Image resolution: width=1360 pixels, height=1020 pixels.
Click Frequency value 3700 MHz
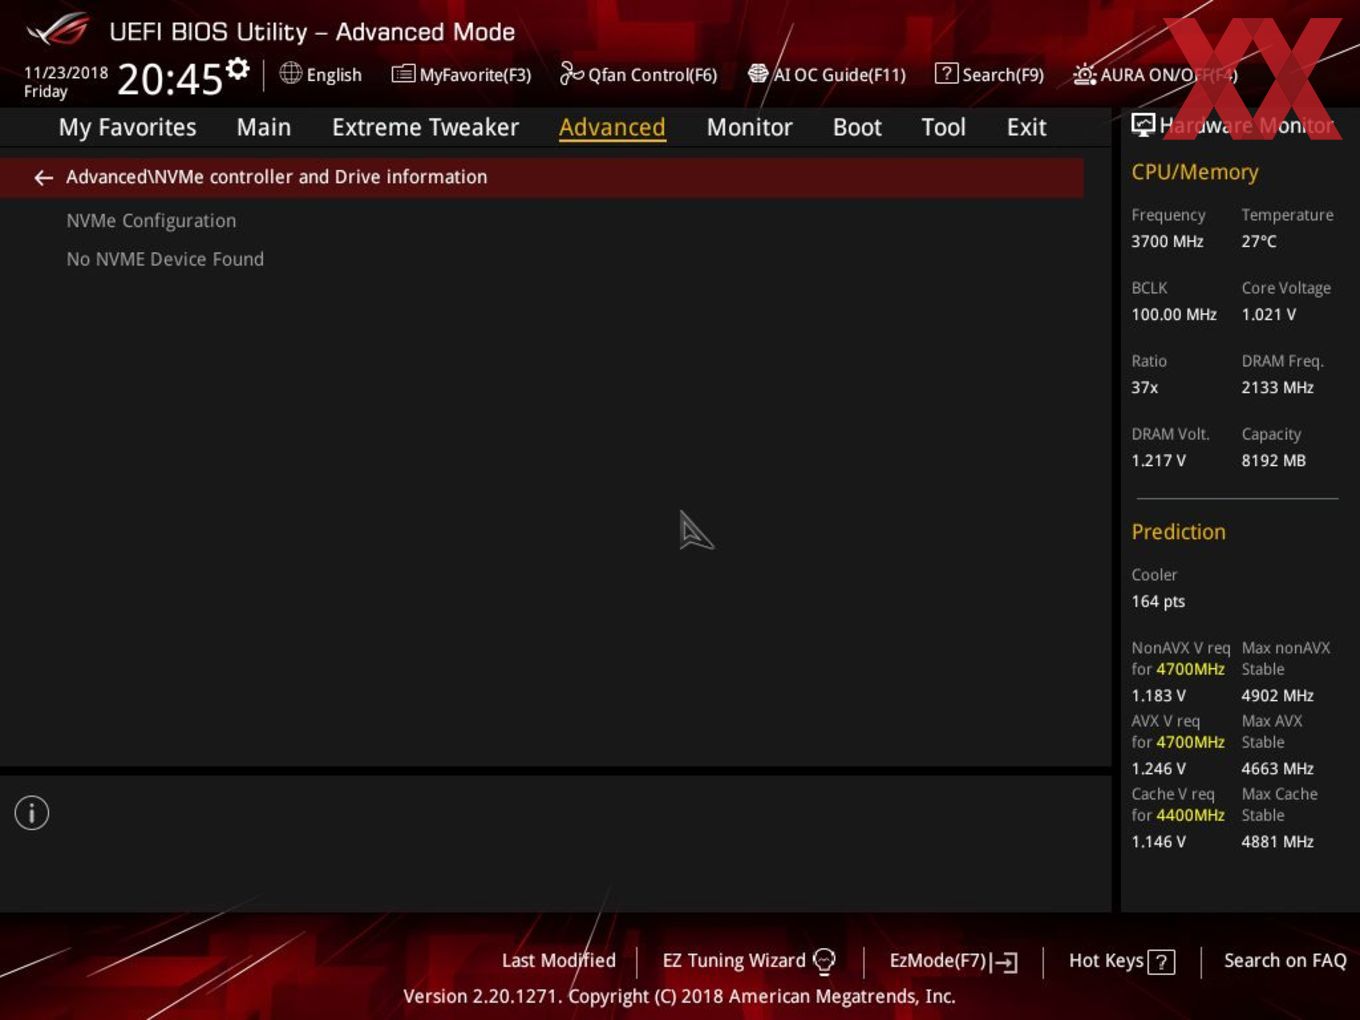[x=1167, y=242]
